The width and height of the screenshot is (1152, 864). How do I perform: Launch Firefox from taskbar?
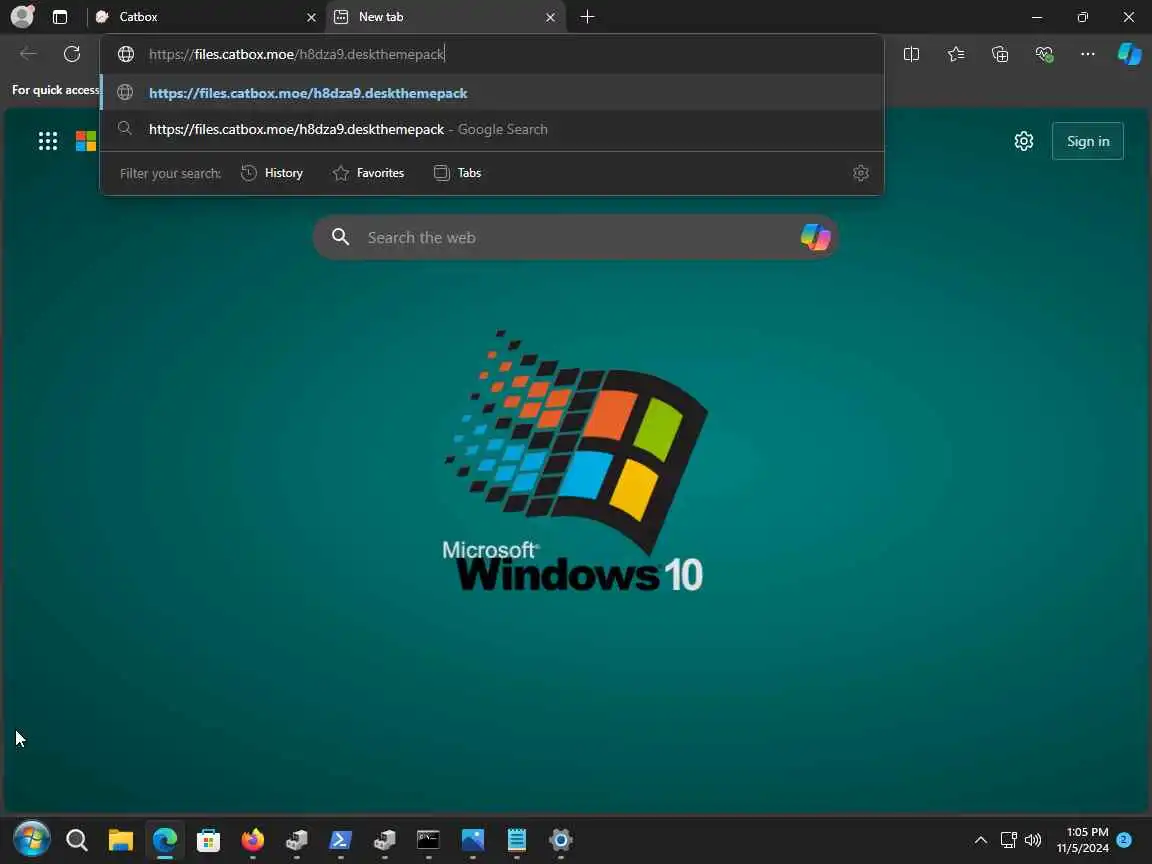(253, 840)
